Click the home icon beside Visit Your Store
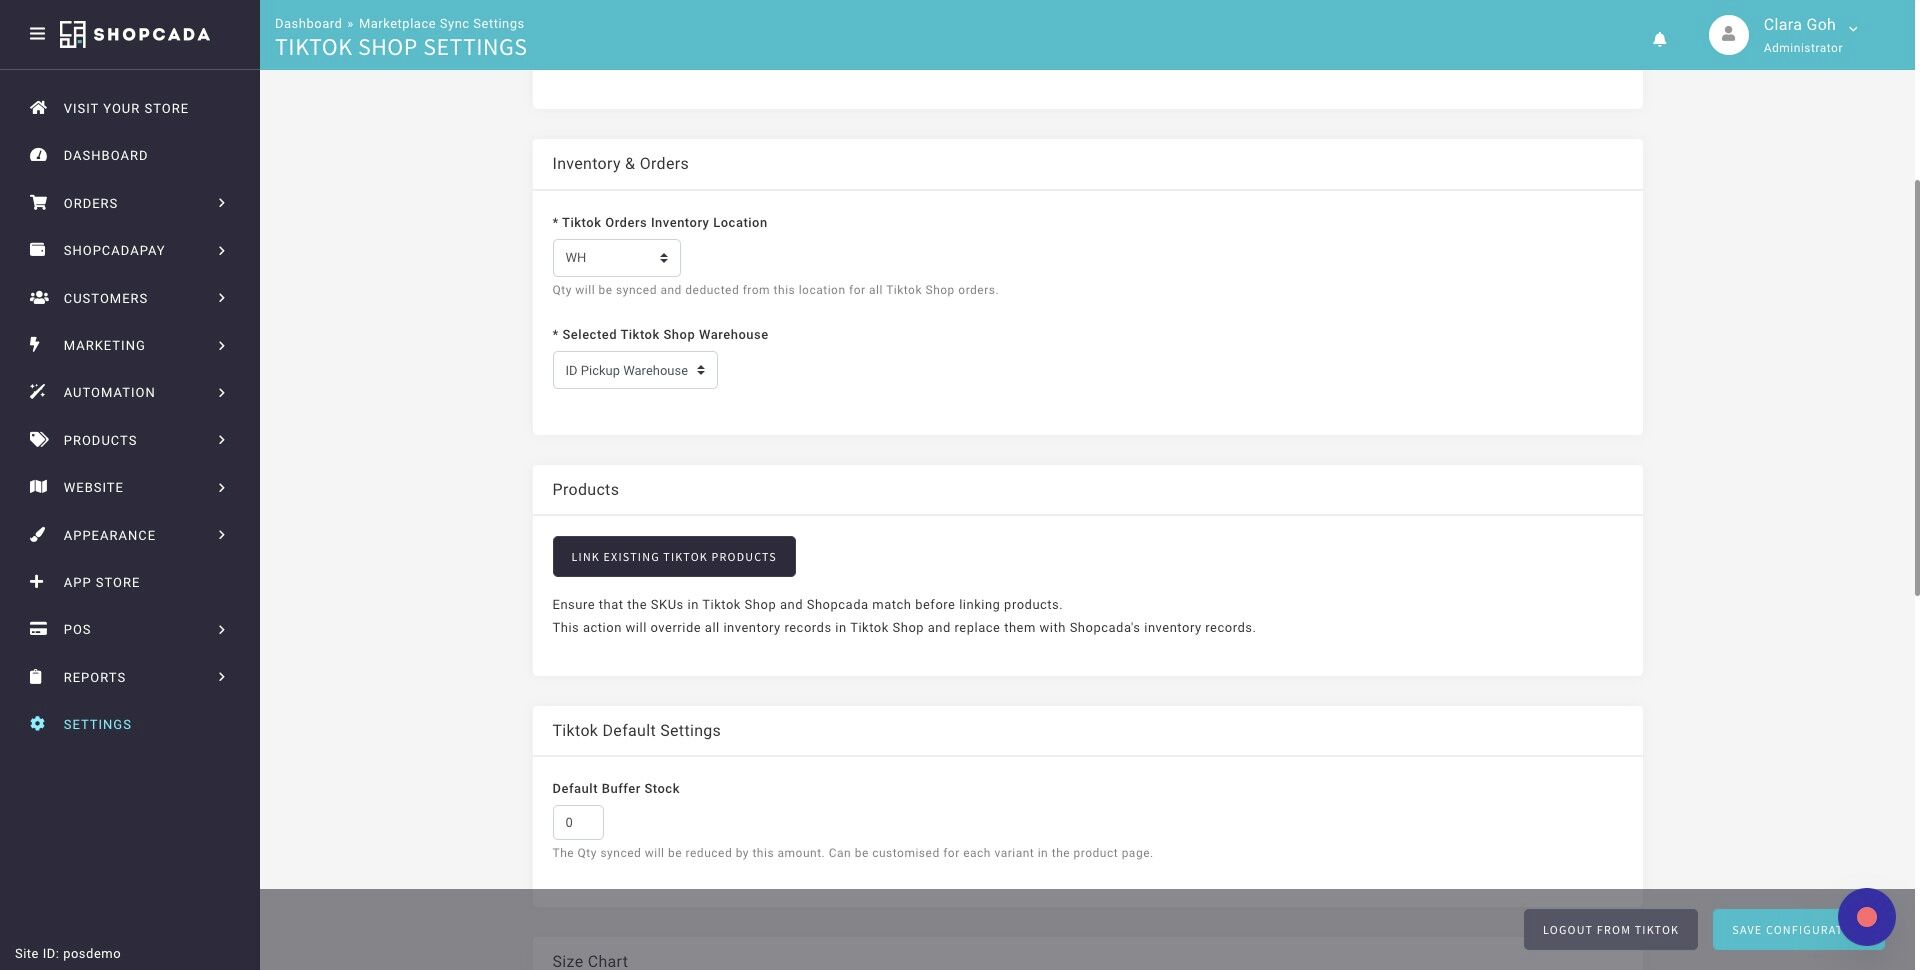 pyautogui.click(x=38, y=108)
